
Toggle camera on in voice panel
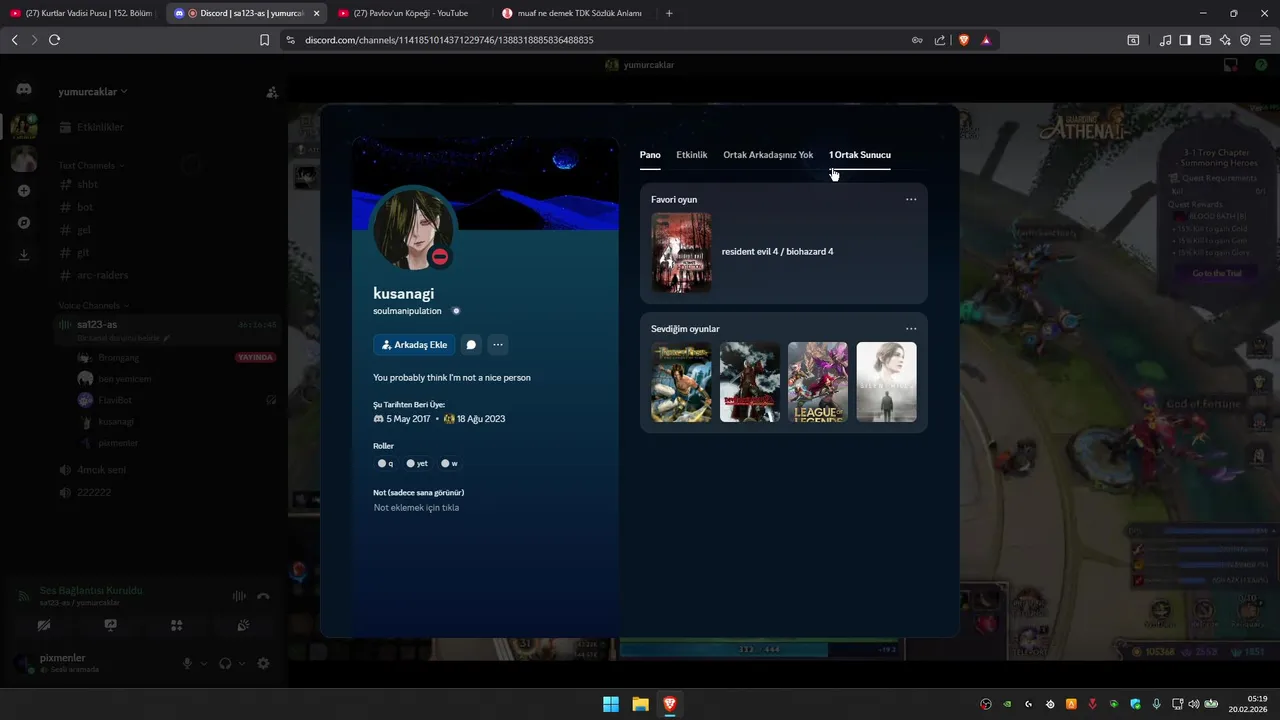click(x=44, y=625)
